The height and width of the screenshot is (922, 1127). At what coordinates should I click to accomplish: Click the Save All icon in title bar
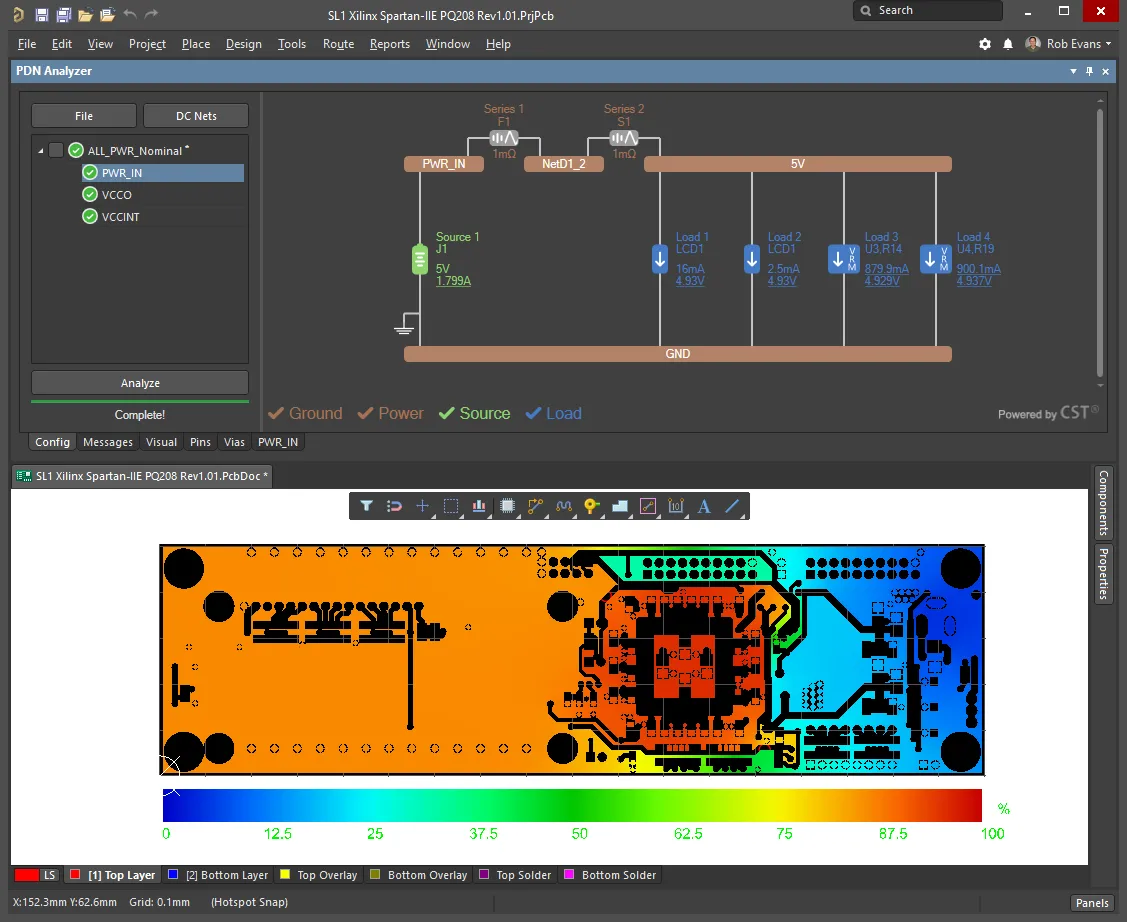(63, 15)
